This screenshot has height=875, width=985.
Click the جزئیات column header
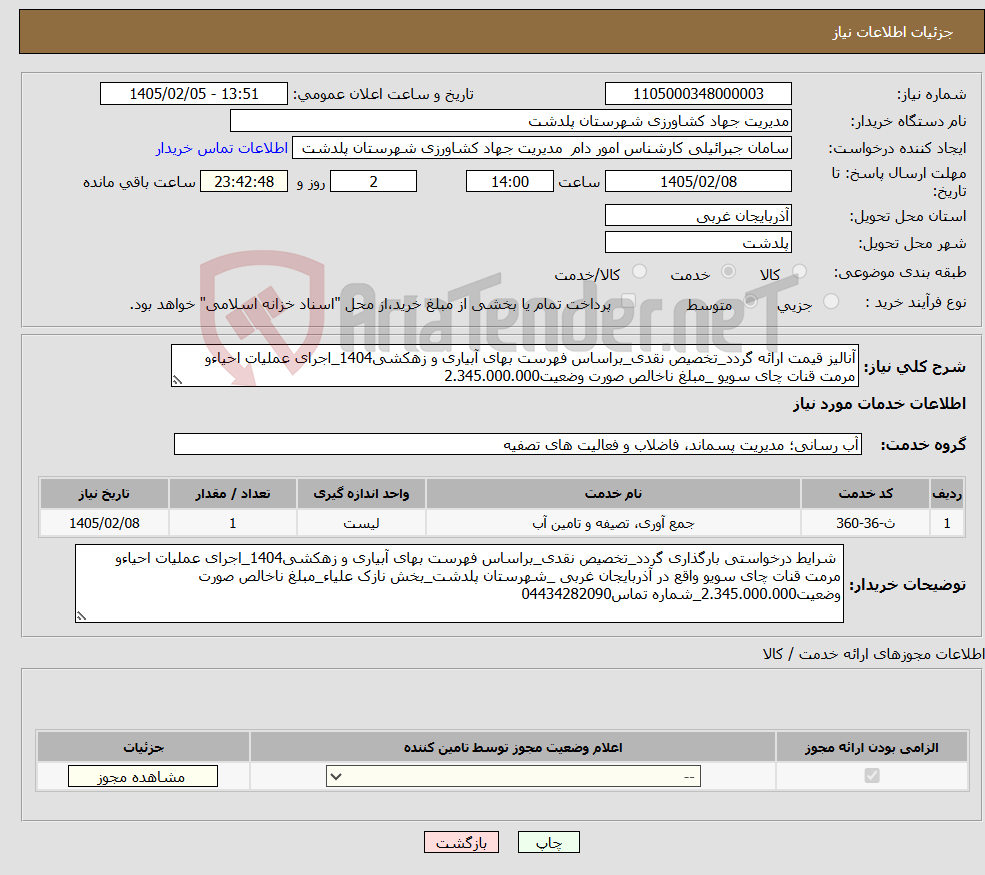tap(143, 747)
